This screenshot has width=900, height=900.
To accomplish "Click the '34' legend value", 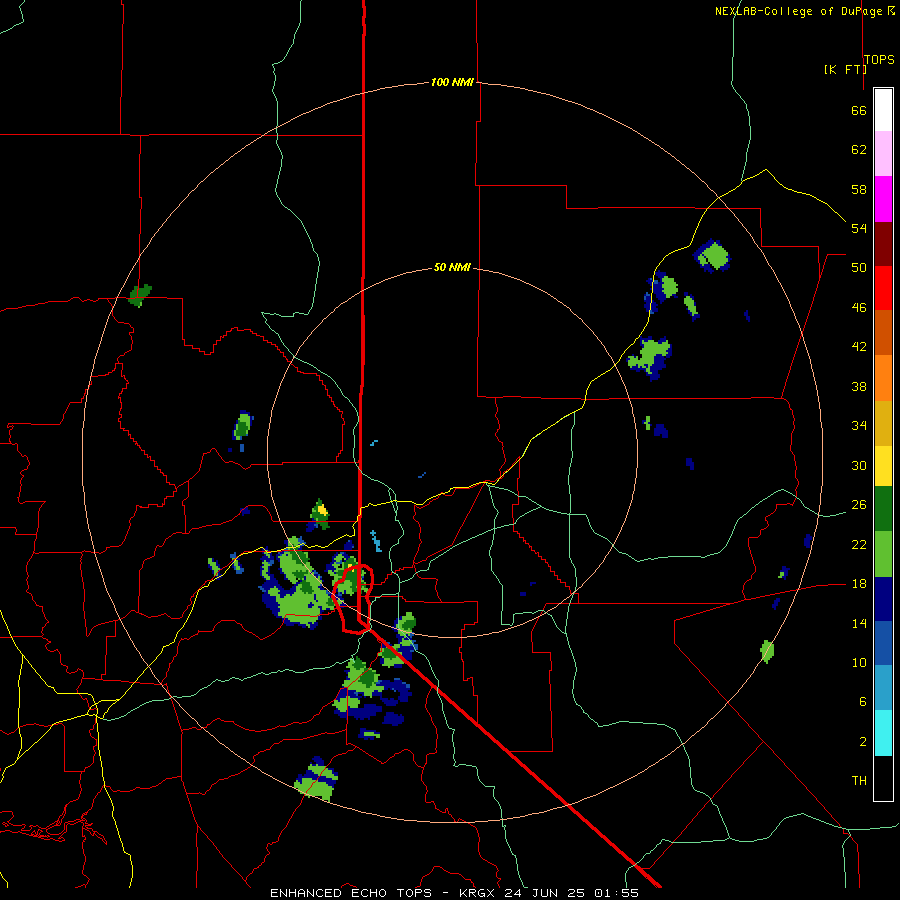I will pyautogui.click(x=859, y=426).
